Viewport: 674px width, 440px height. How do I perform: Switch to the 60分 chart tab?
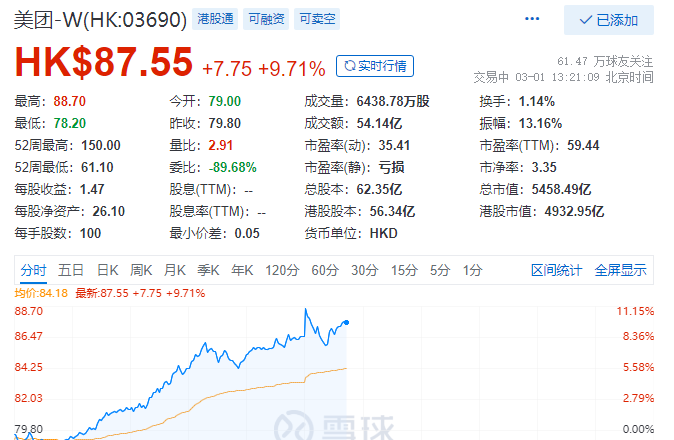coord(325,270)
